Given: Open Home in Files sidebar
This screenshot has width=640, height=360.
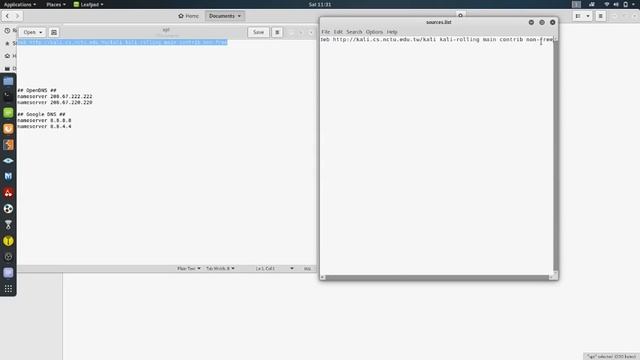Looking at the screenshot, I should [x=11, y=56].
